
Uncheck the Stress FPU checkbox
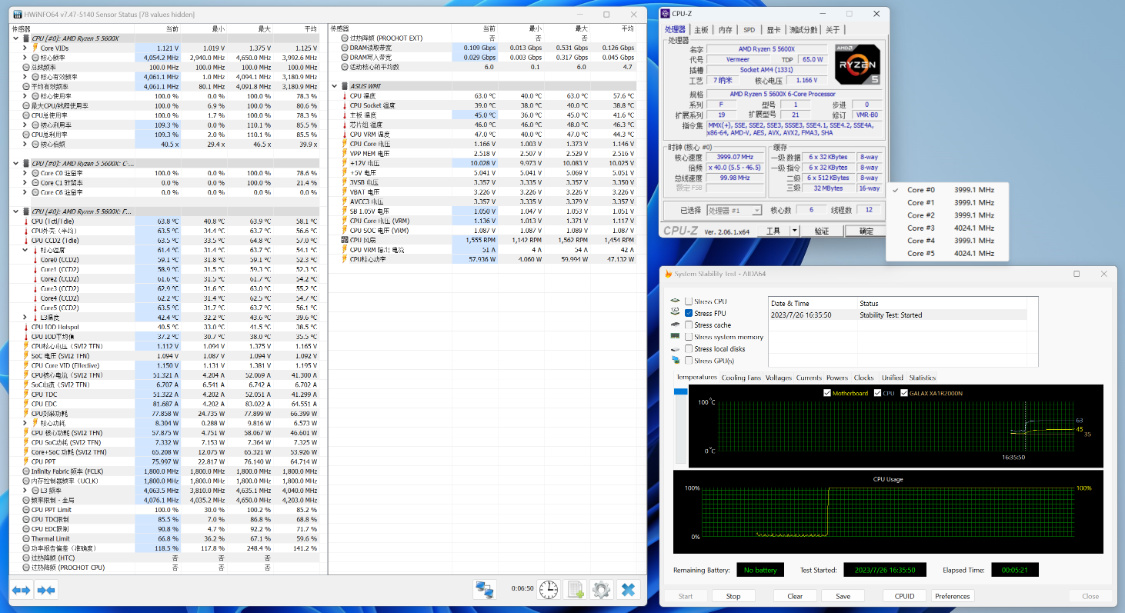click(x=689, y=313)
